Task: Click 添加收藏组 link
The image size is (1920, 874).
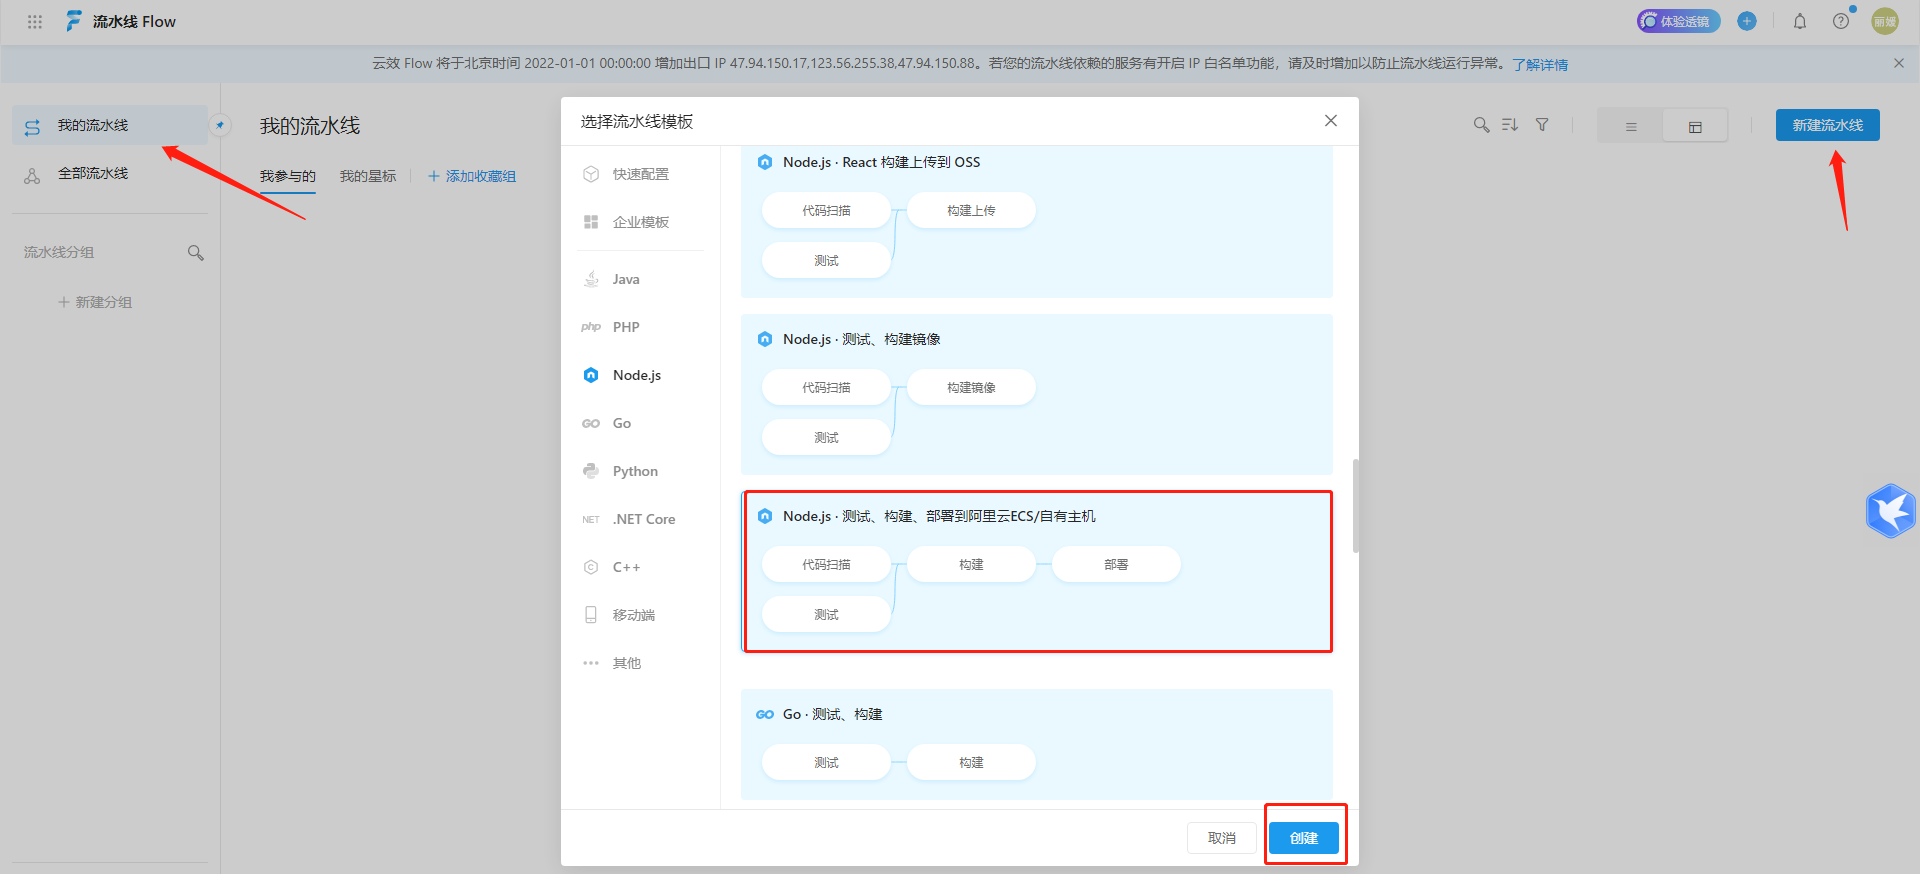Action: tap(472, 176)
